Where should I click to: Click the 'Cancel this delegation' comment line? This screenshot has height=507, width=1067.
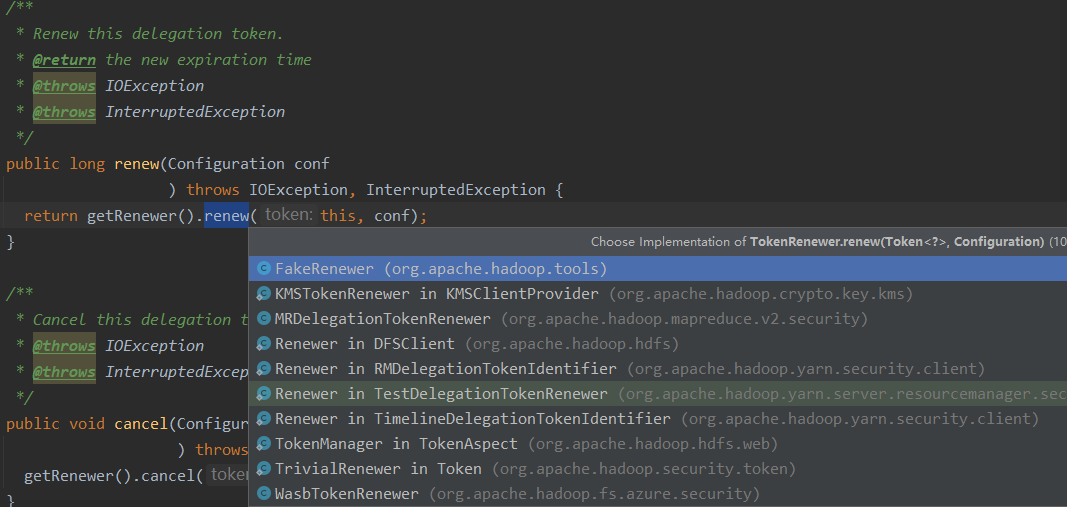[x=140, y=320]
